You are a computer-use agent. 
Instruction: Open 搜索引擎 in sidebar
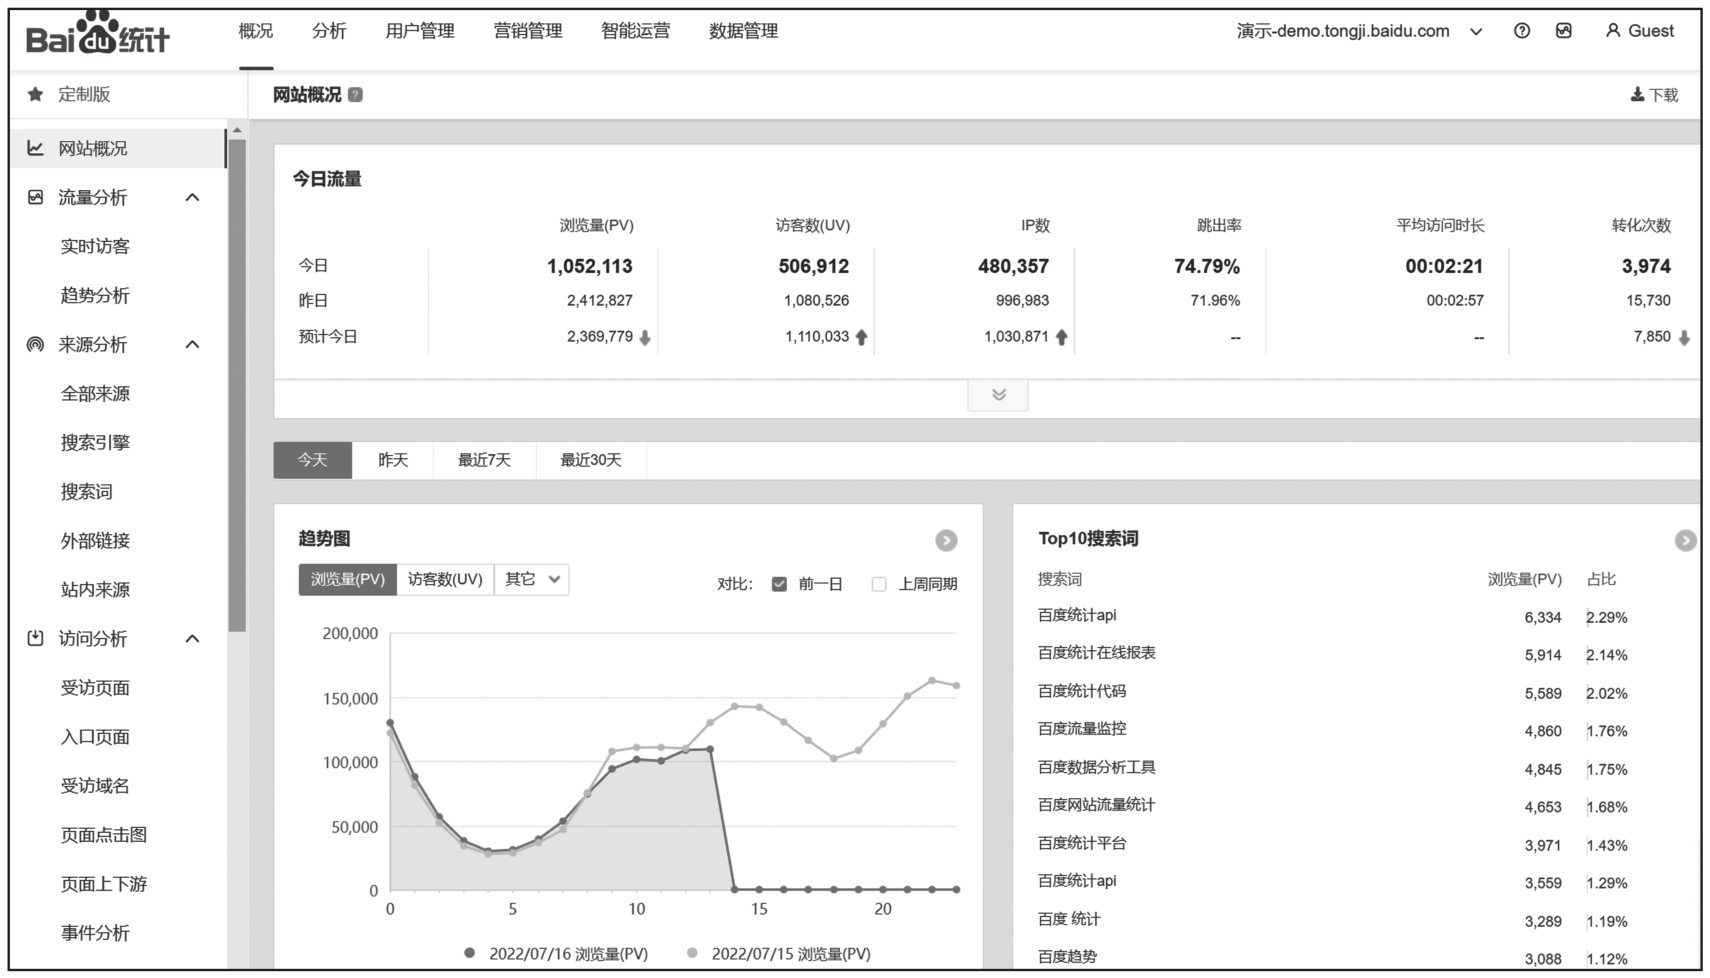(x=95, y=442)
